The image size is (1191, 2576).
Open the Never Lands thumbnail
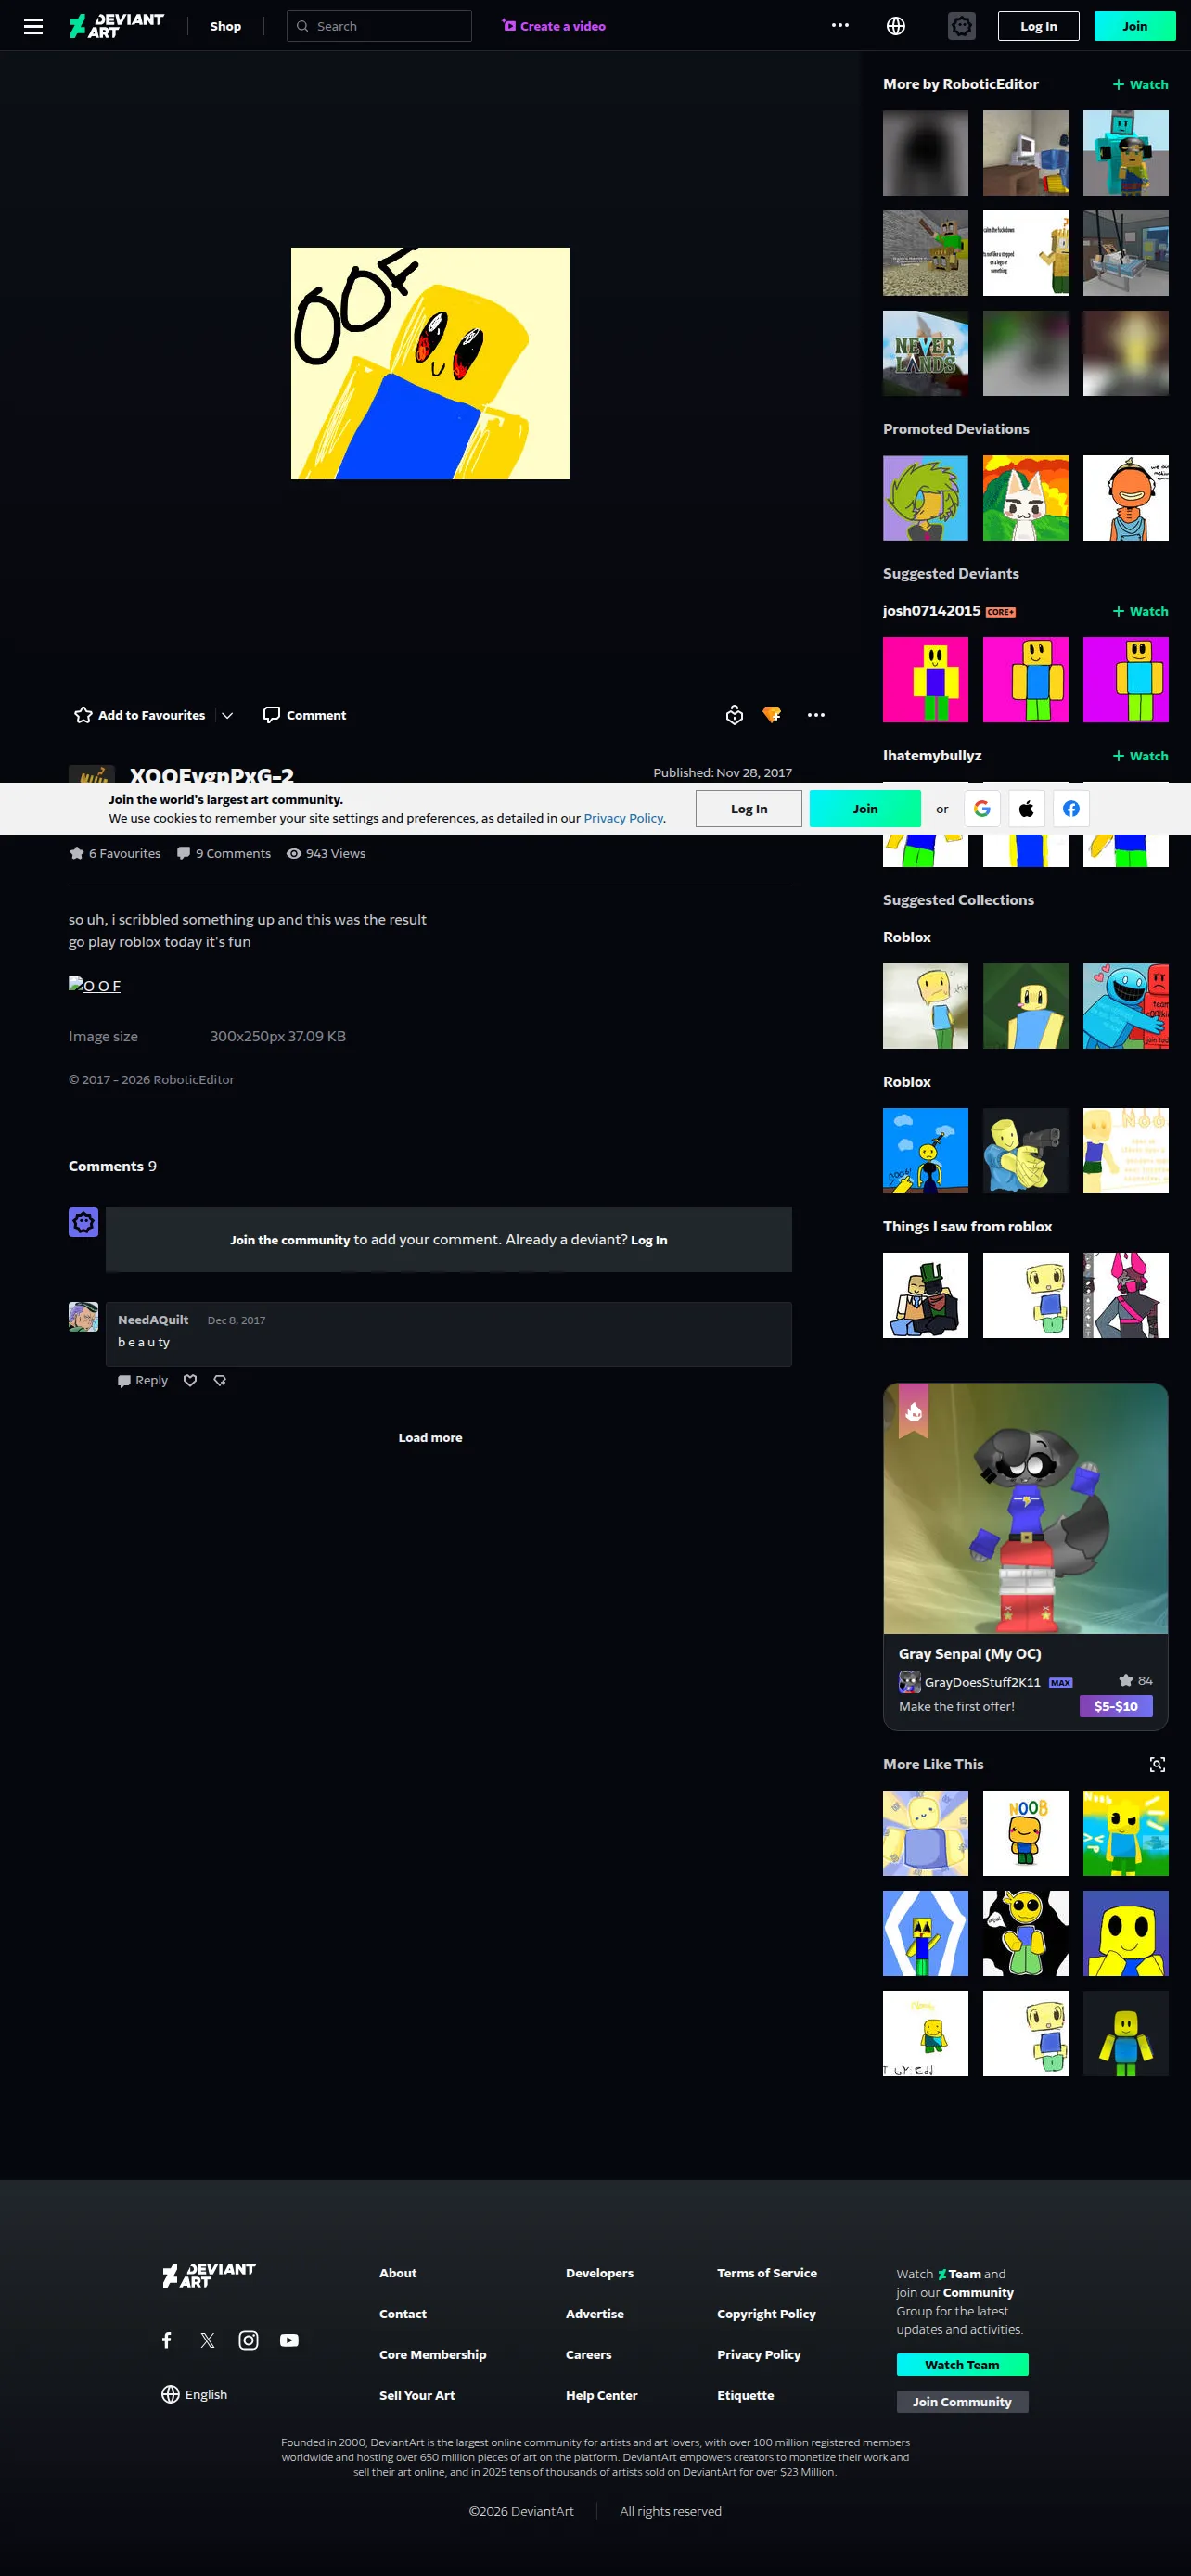(925, 353)
